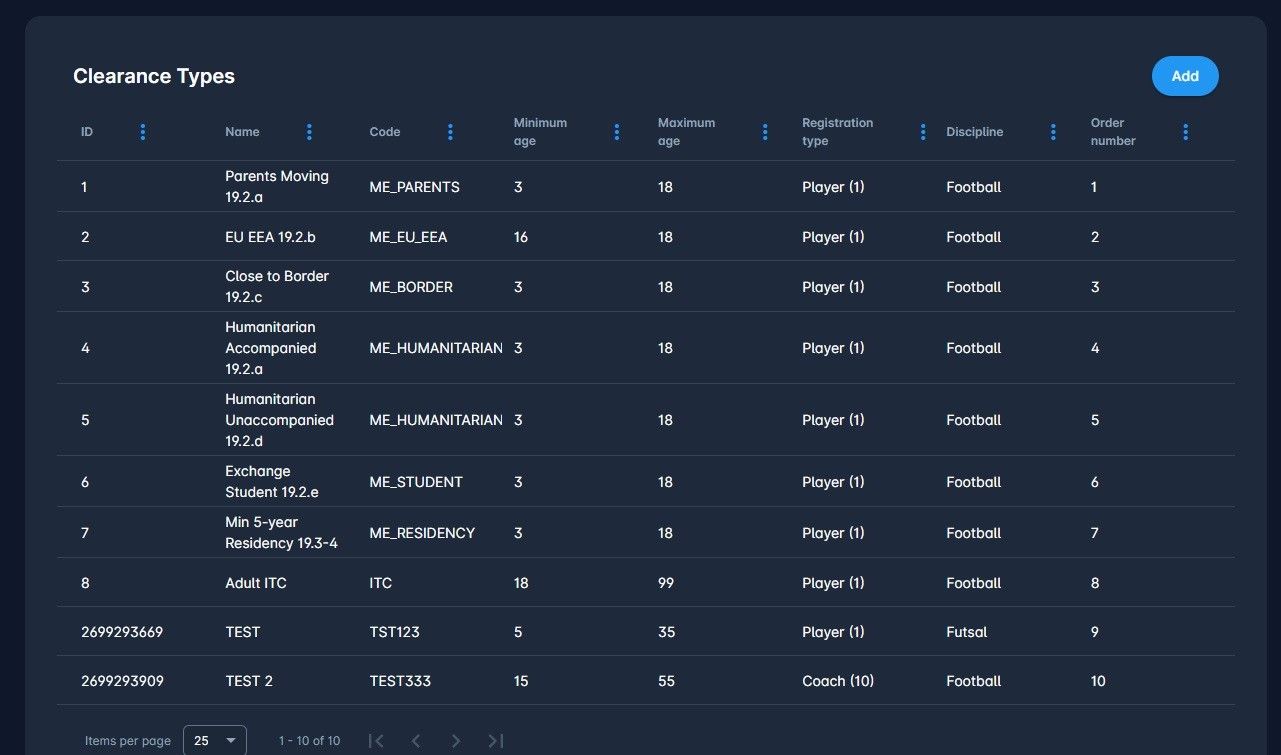The image size is (1281, 755).
Task: Click the Registration type column menu icon
Action: click(x=923, y=132)
